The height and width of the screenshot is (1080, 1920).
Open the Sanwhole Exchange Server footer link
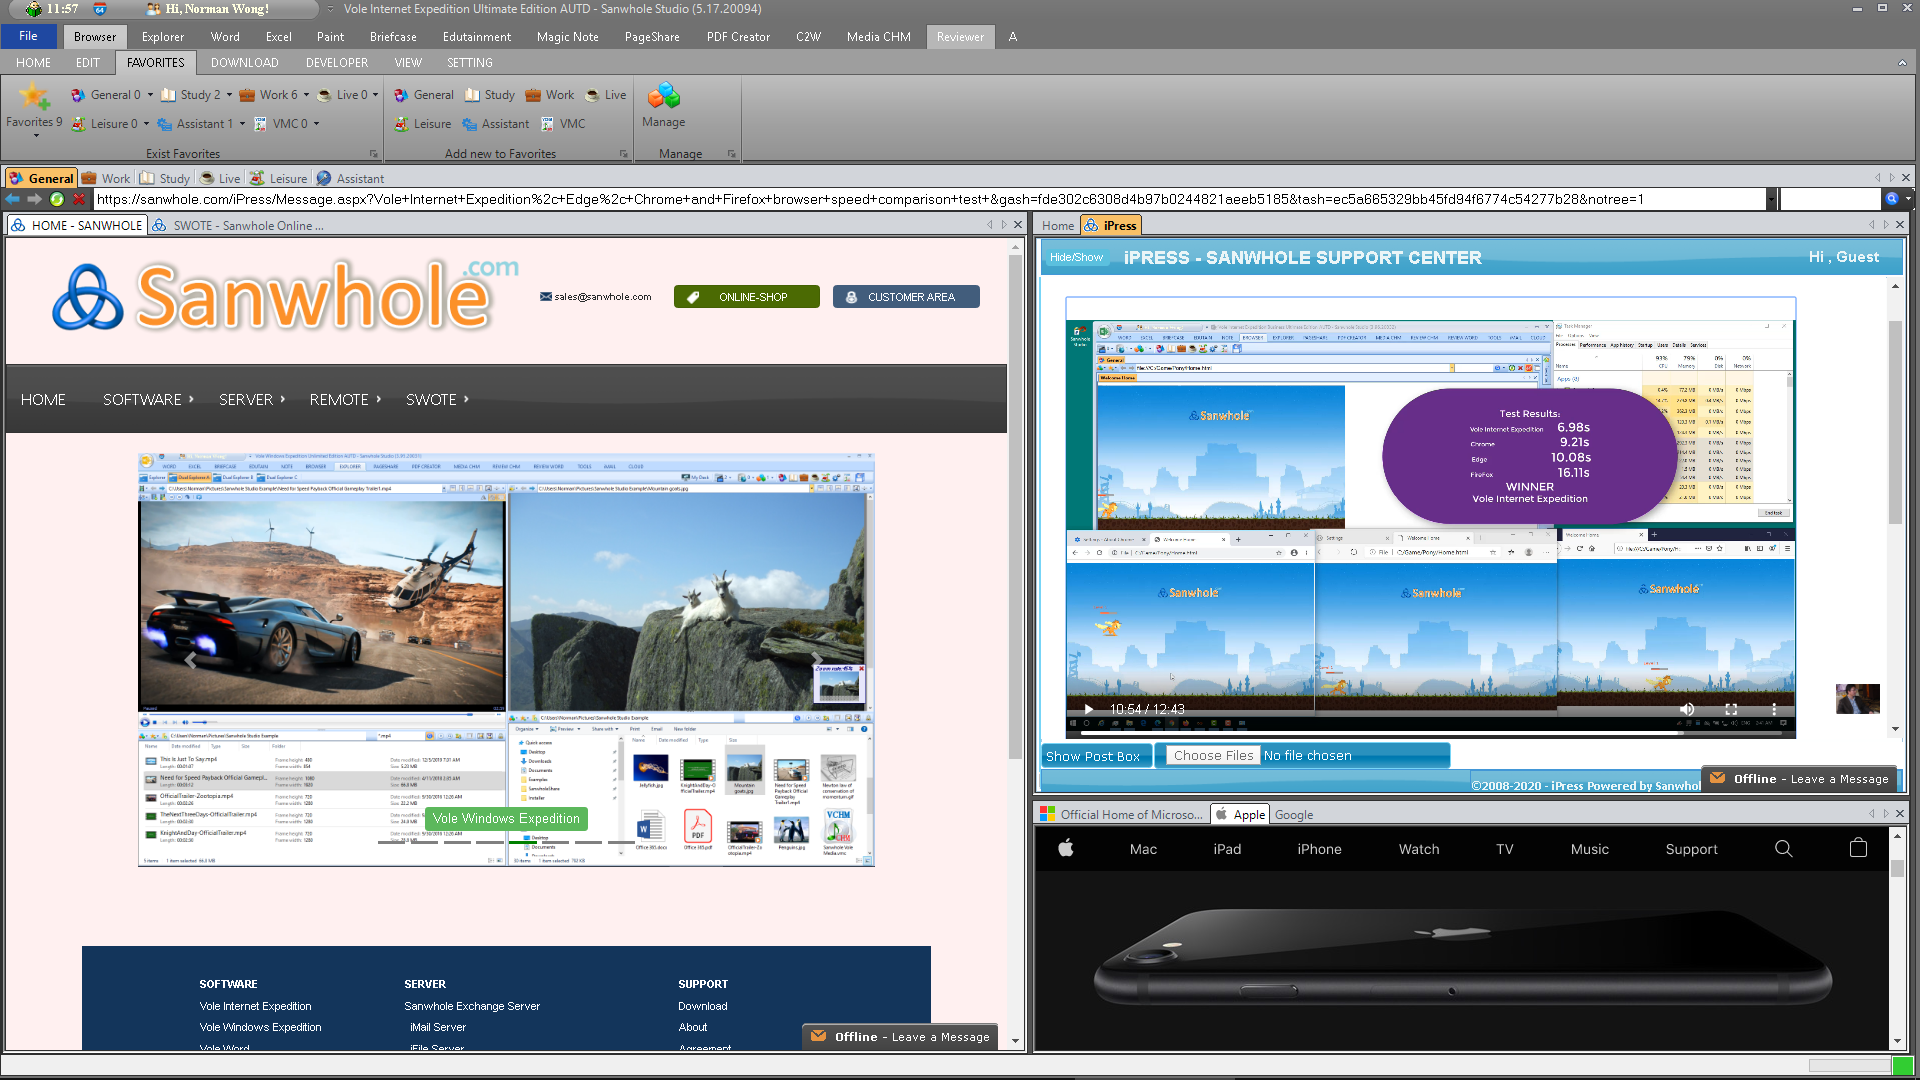pyautogui.click(x=472, y=1006)
